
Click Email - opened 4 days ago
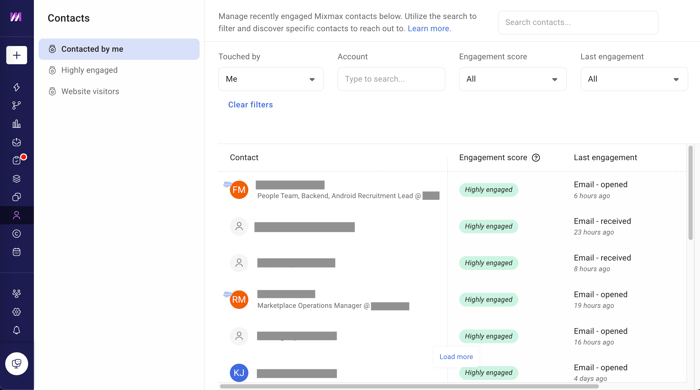coord(600,373)
